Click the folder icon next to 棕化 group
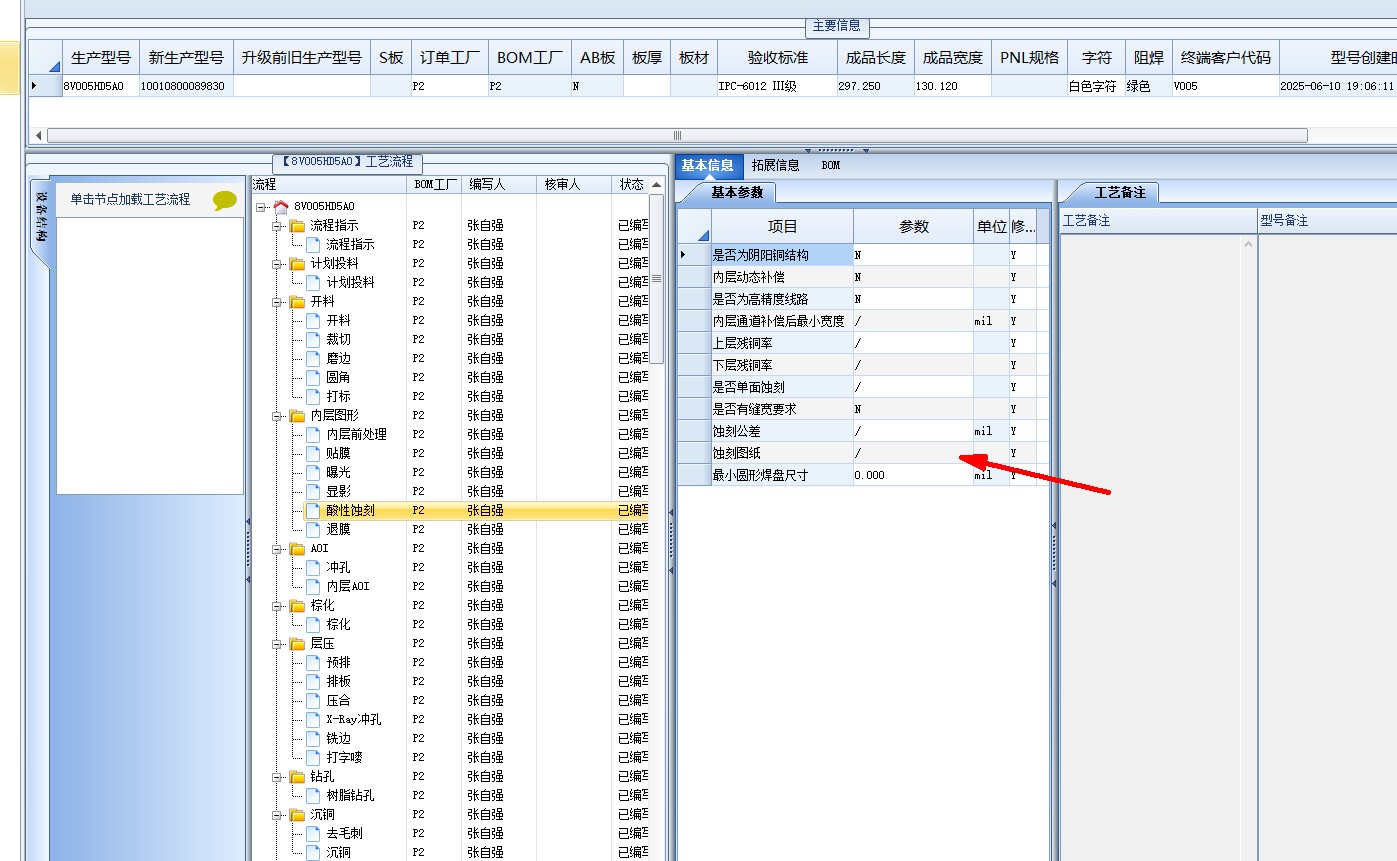Viewport: 1397px width, 861px height. 297,605
